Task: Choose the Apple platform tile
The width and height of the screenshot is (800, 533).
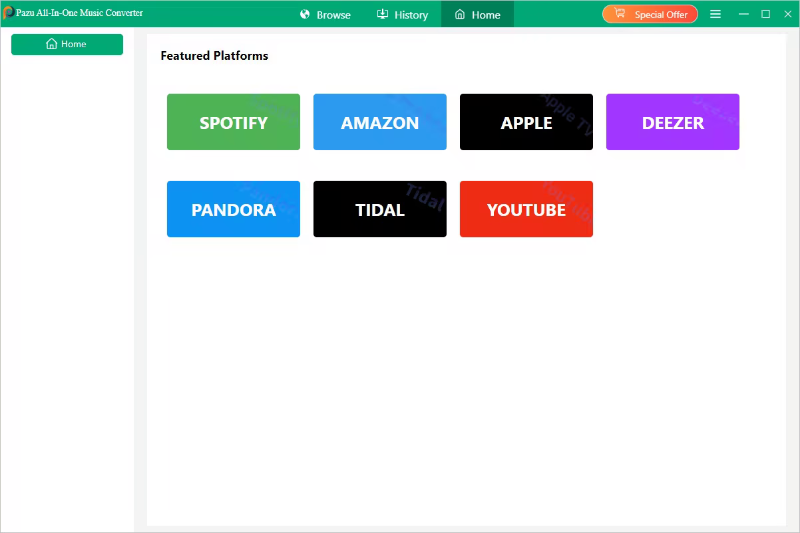Action: [x=526, y=122]
